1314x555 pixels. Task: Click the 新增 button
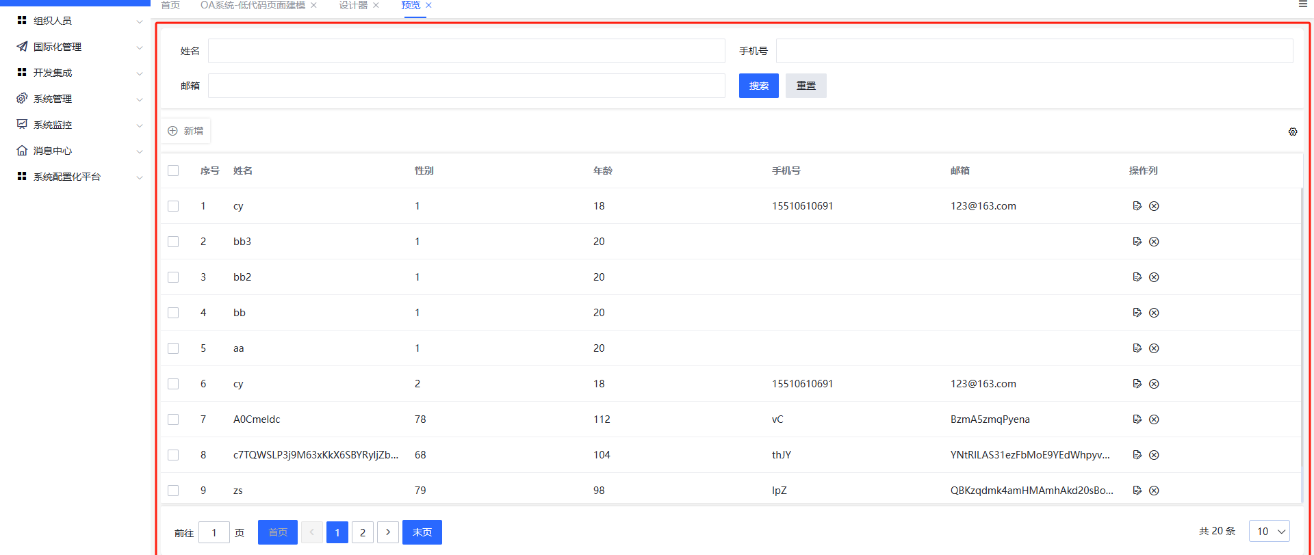click(186, 131)
